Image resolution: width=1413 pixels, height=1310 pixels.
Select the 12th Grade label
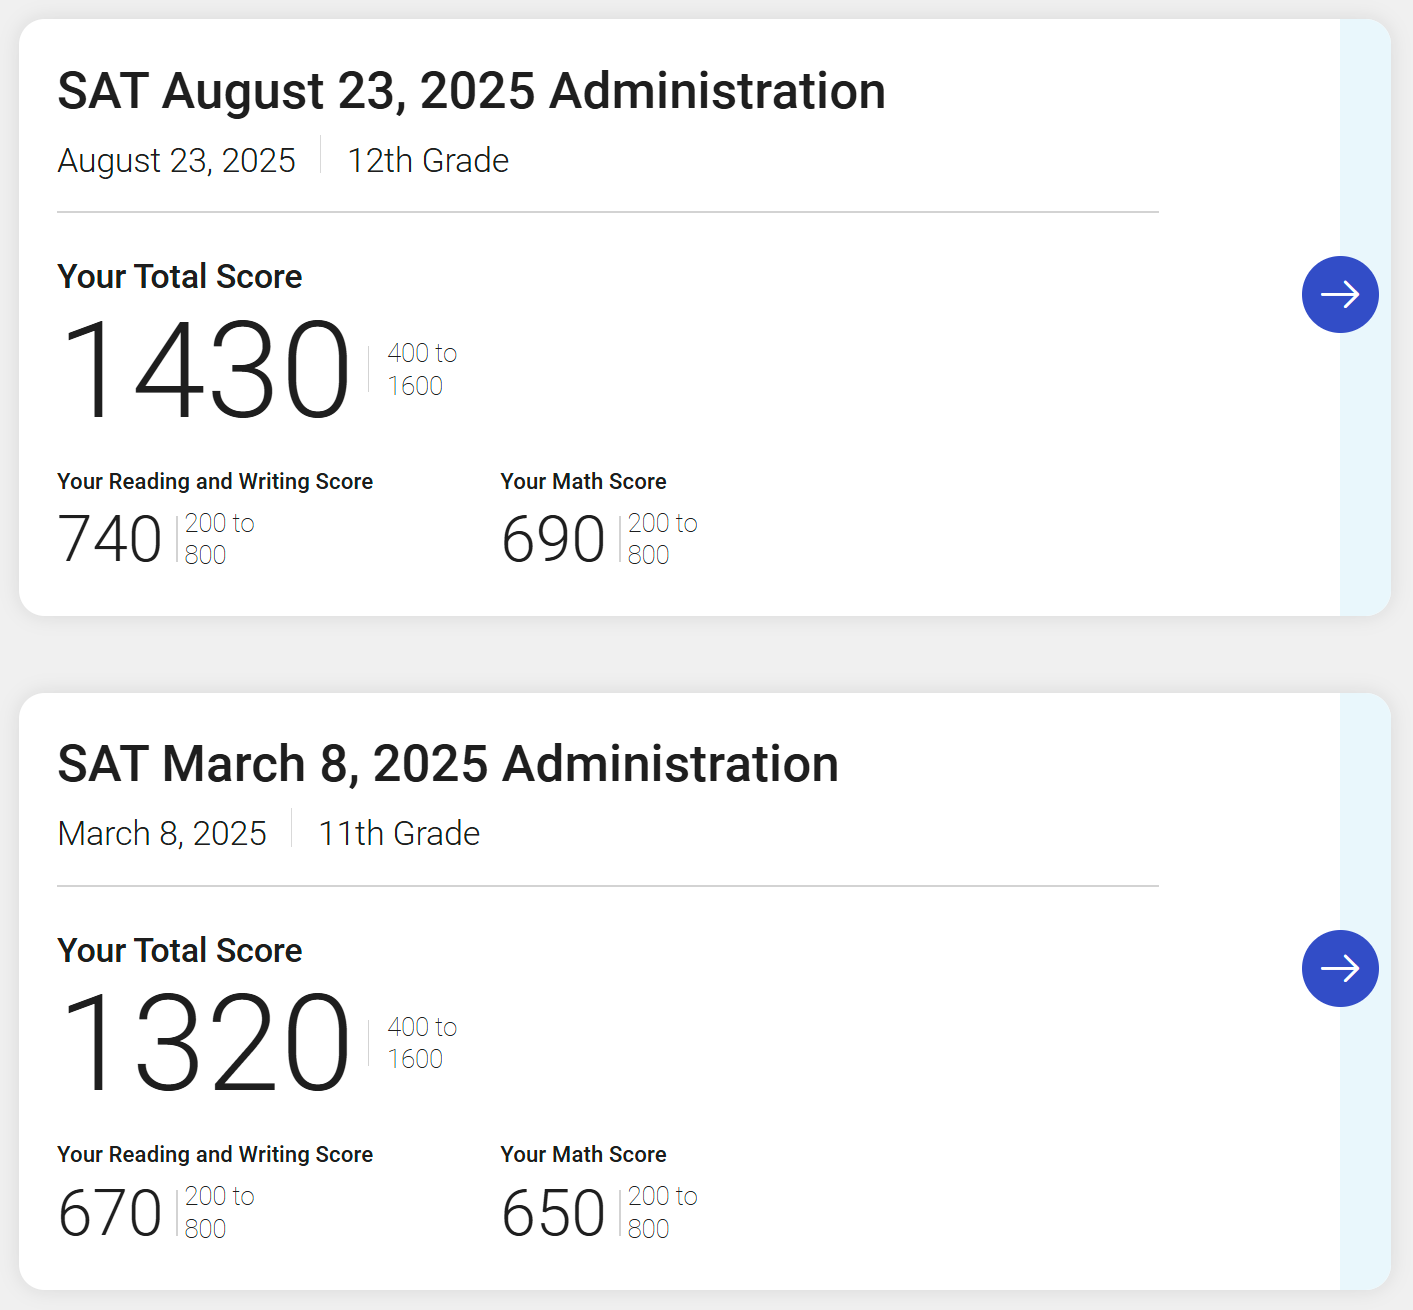(x=428, y=160)
